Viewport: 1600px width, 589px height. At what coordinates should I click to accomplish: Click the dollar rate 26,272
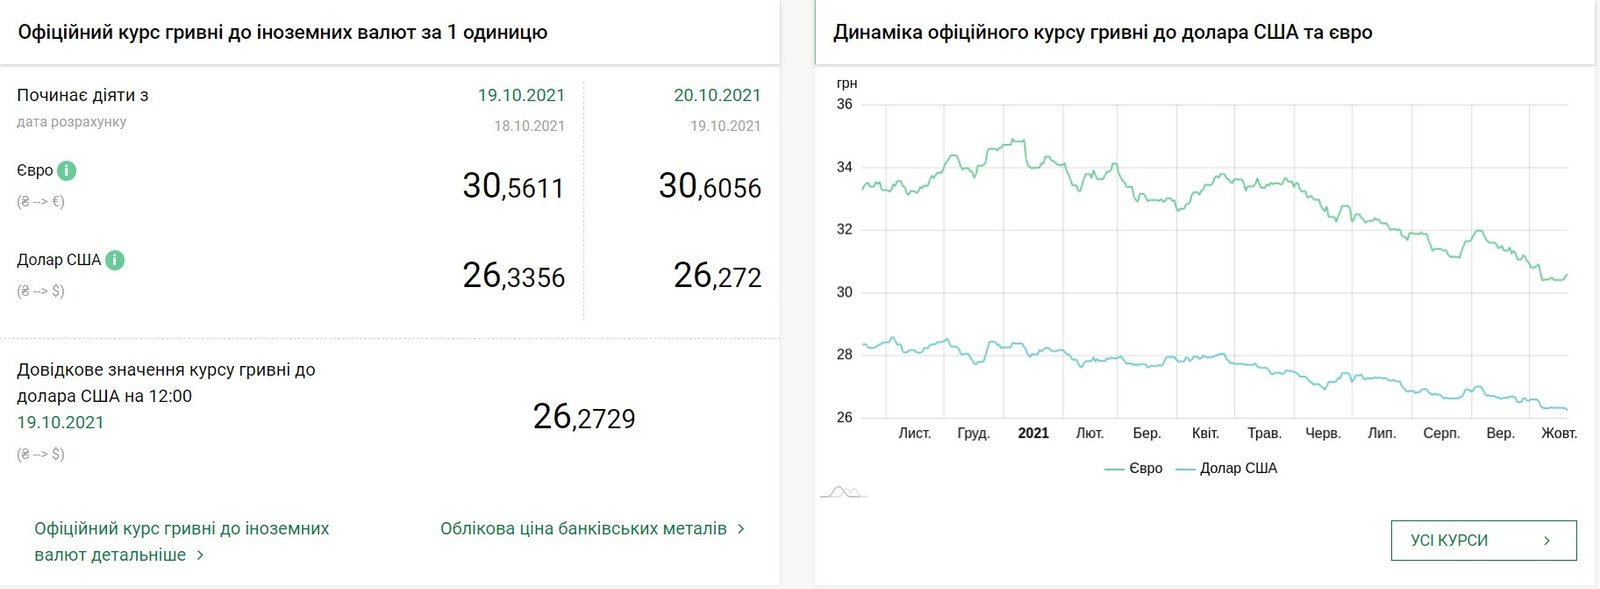[x=717, y=275]
